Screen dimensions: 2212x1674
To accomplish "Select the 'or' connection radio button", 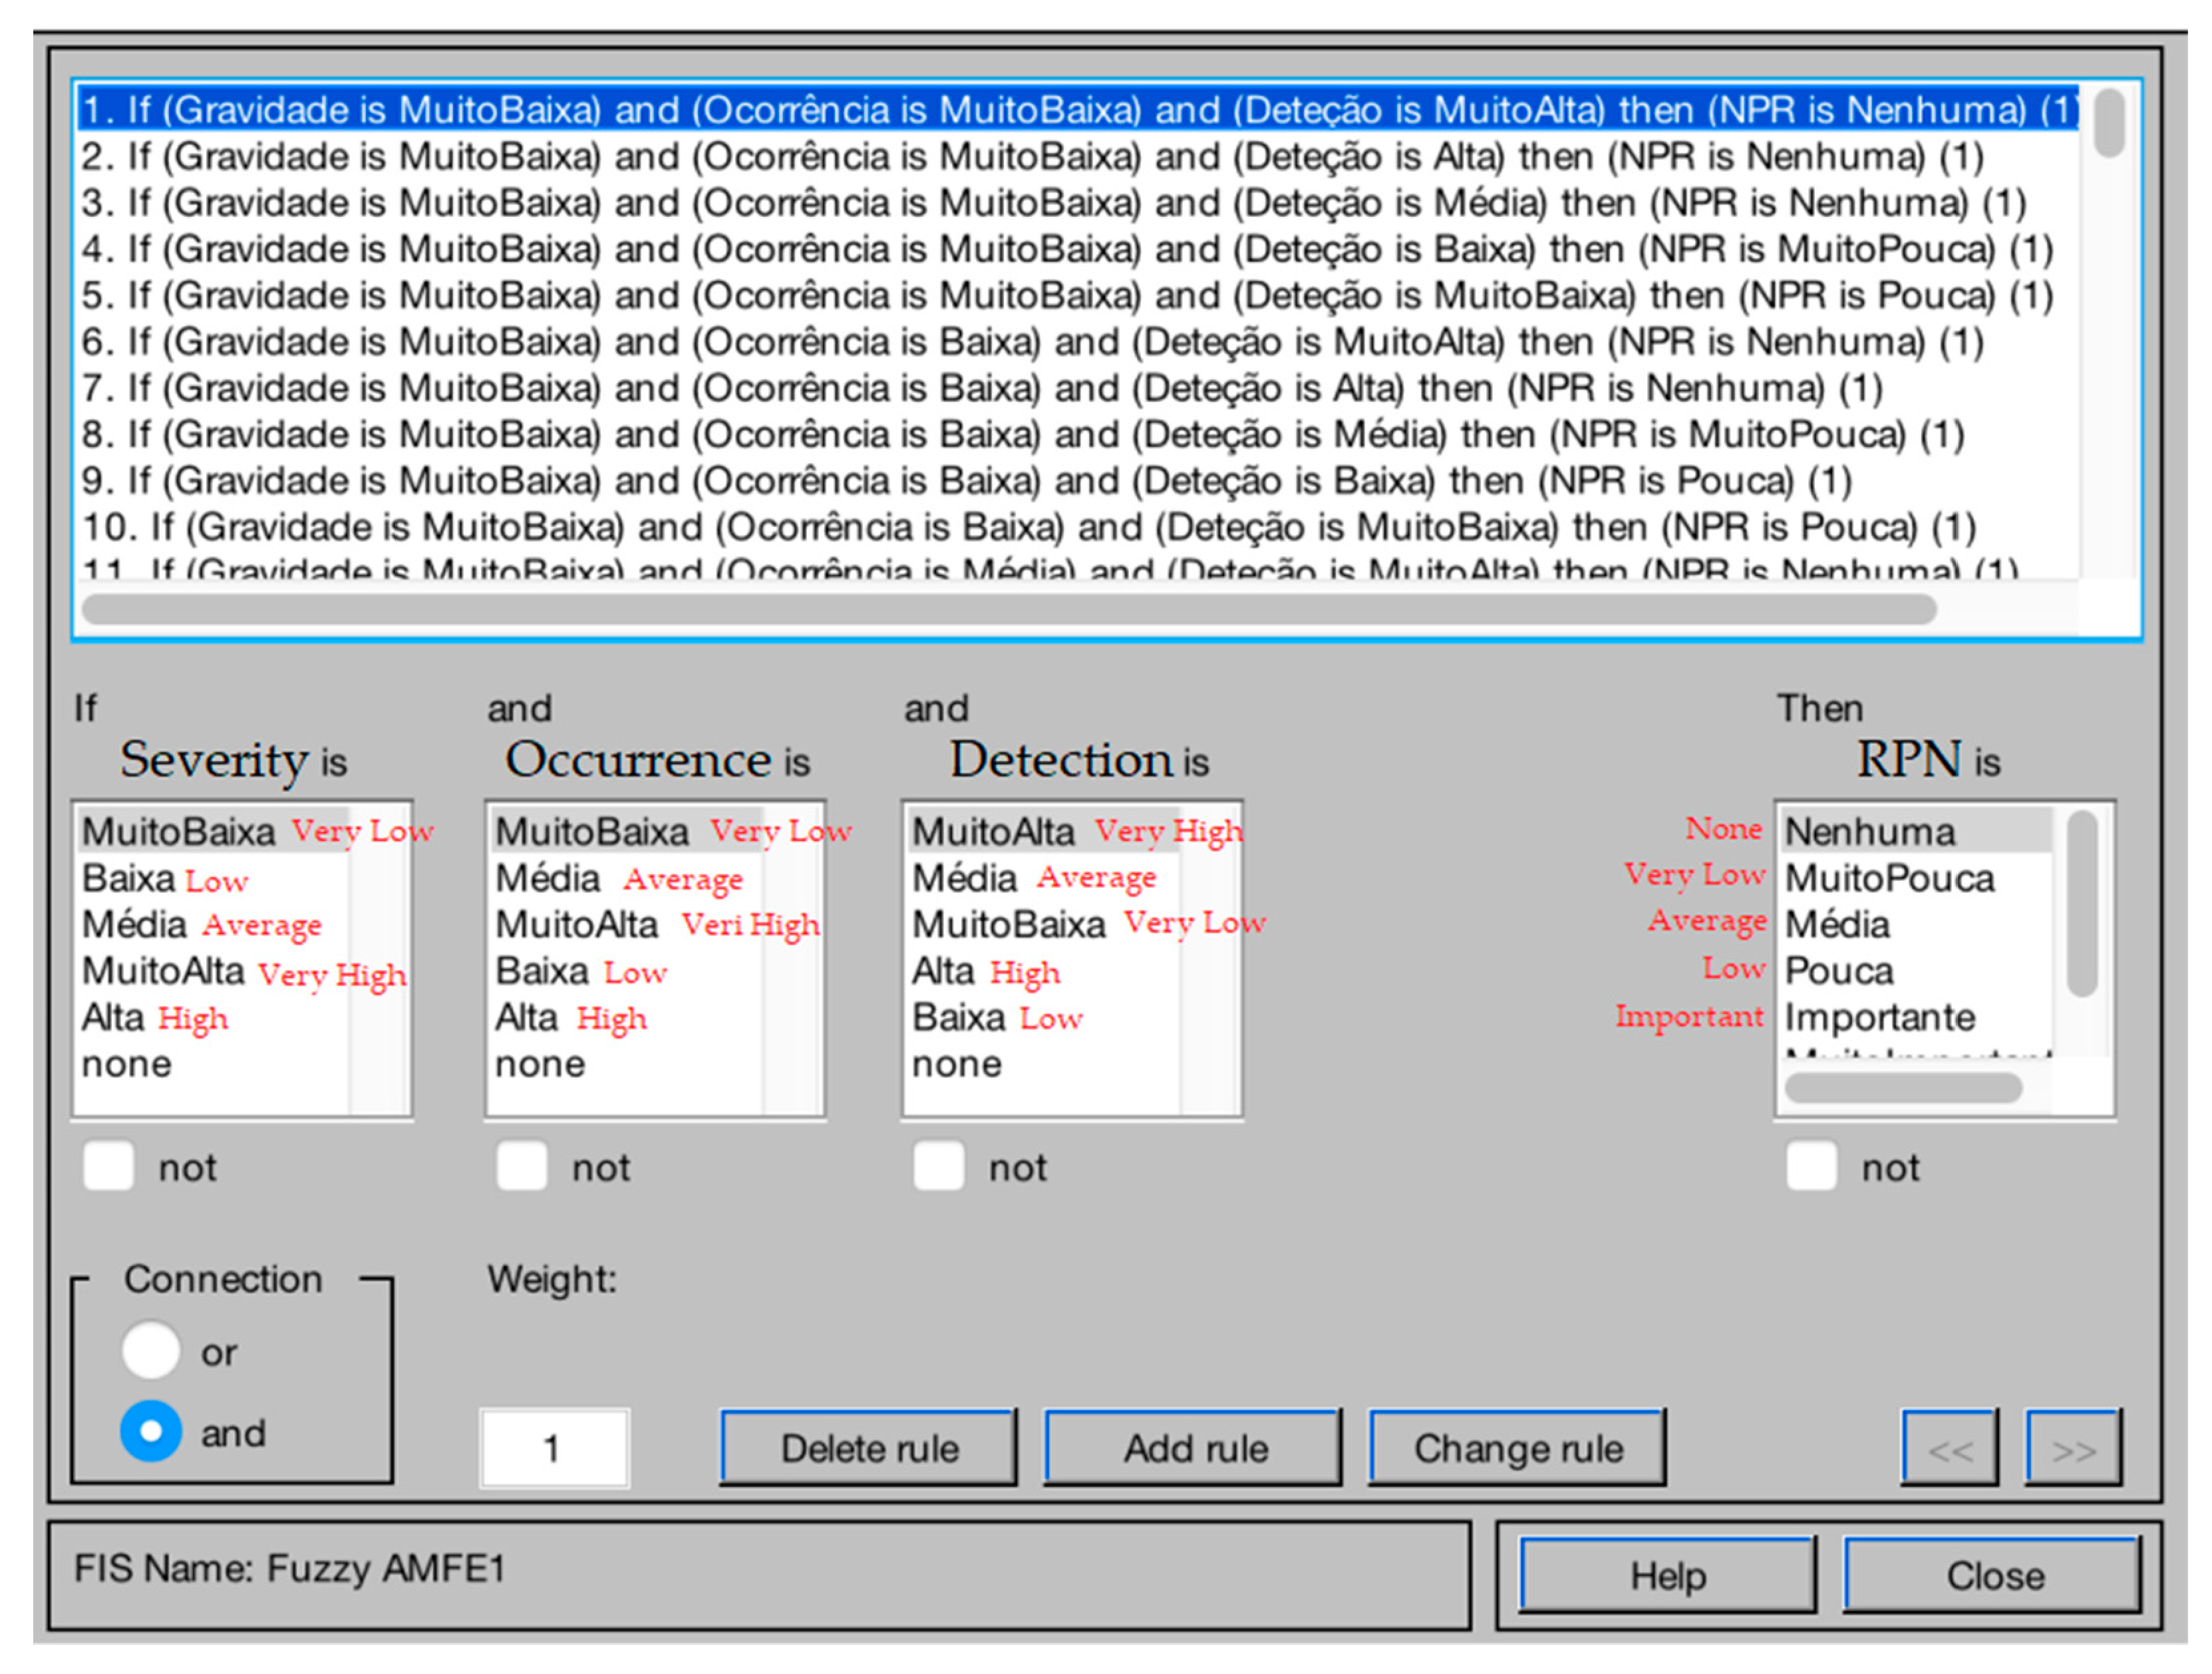I will click(x=151, y=1351).
